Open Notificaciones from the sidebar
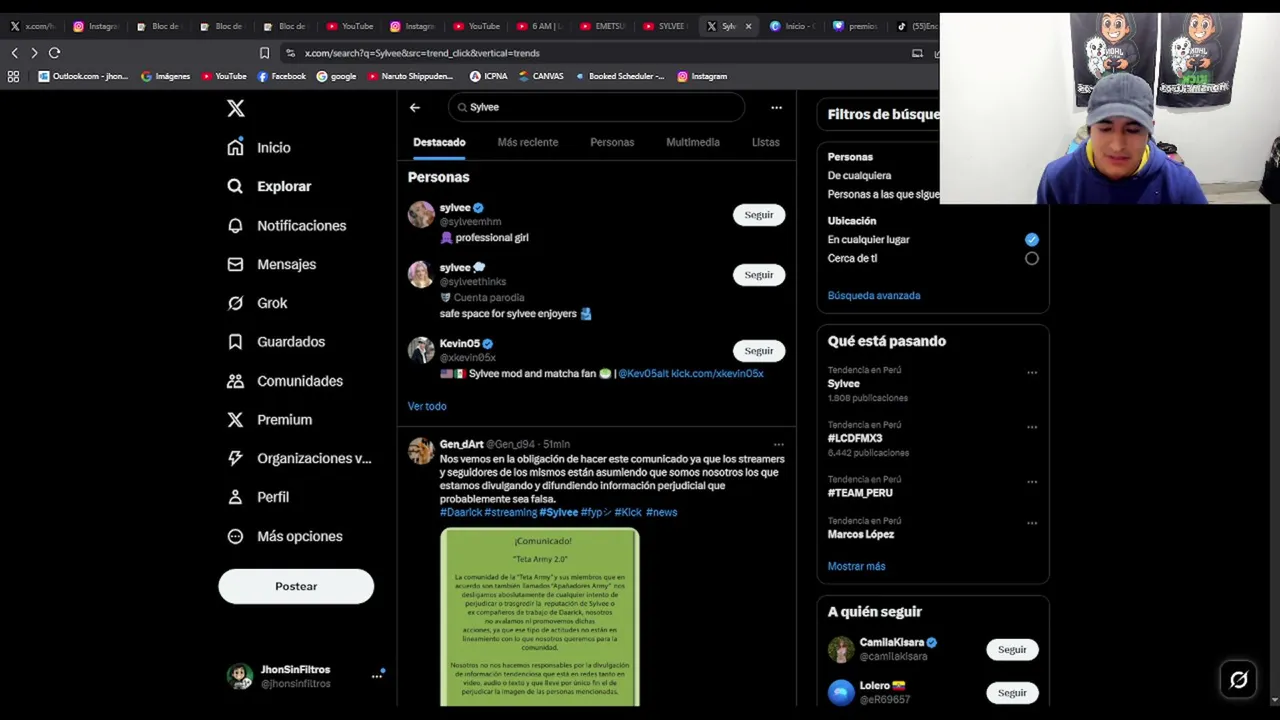Screen dimensions: 1280x720 point(286,225)
